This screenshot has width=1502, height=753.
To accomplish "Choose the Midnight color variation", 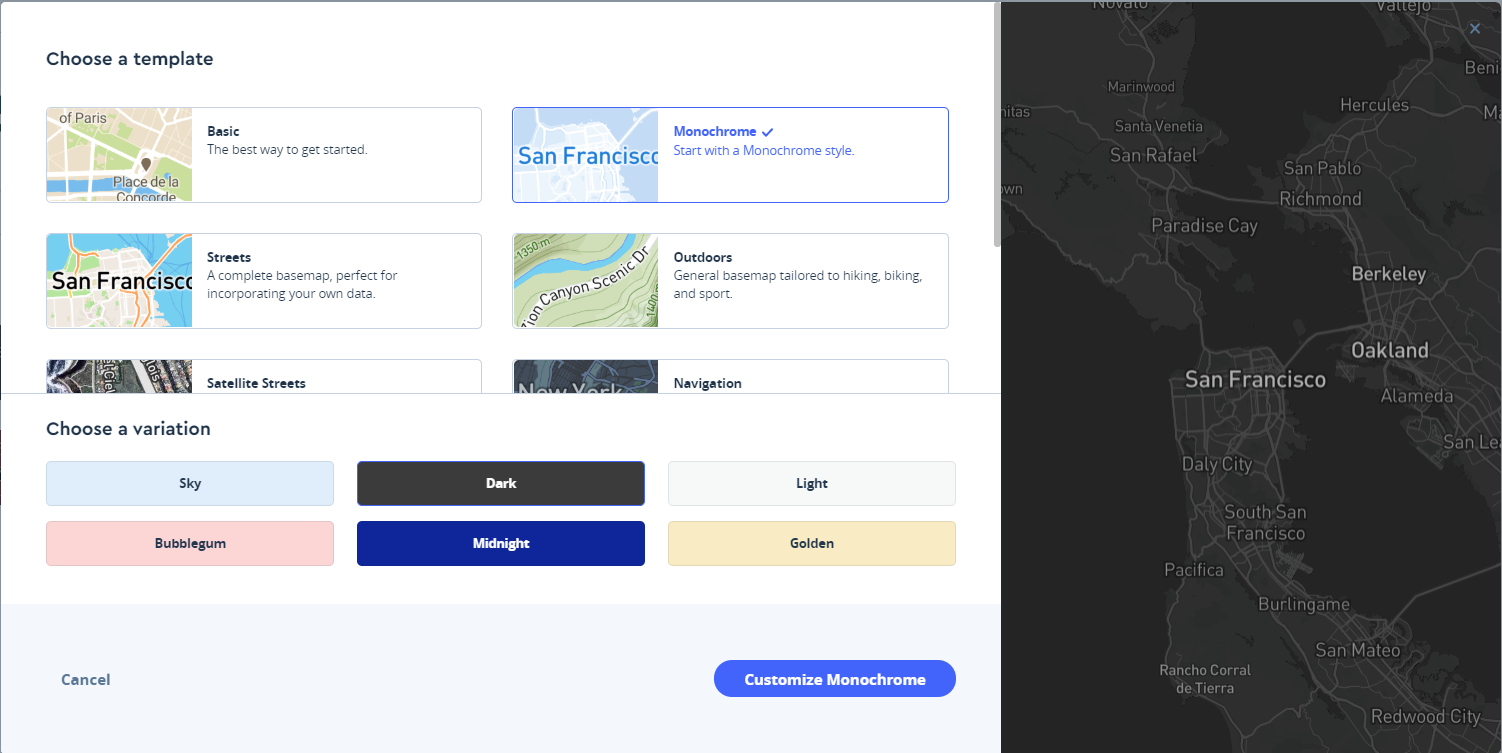I will coord(500,543).
